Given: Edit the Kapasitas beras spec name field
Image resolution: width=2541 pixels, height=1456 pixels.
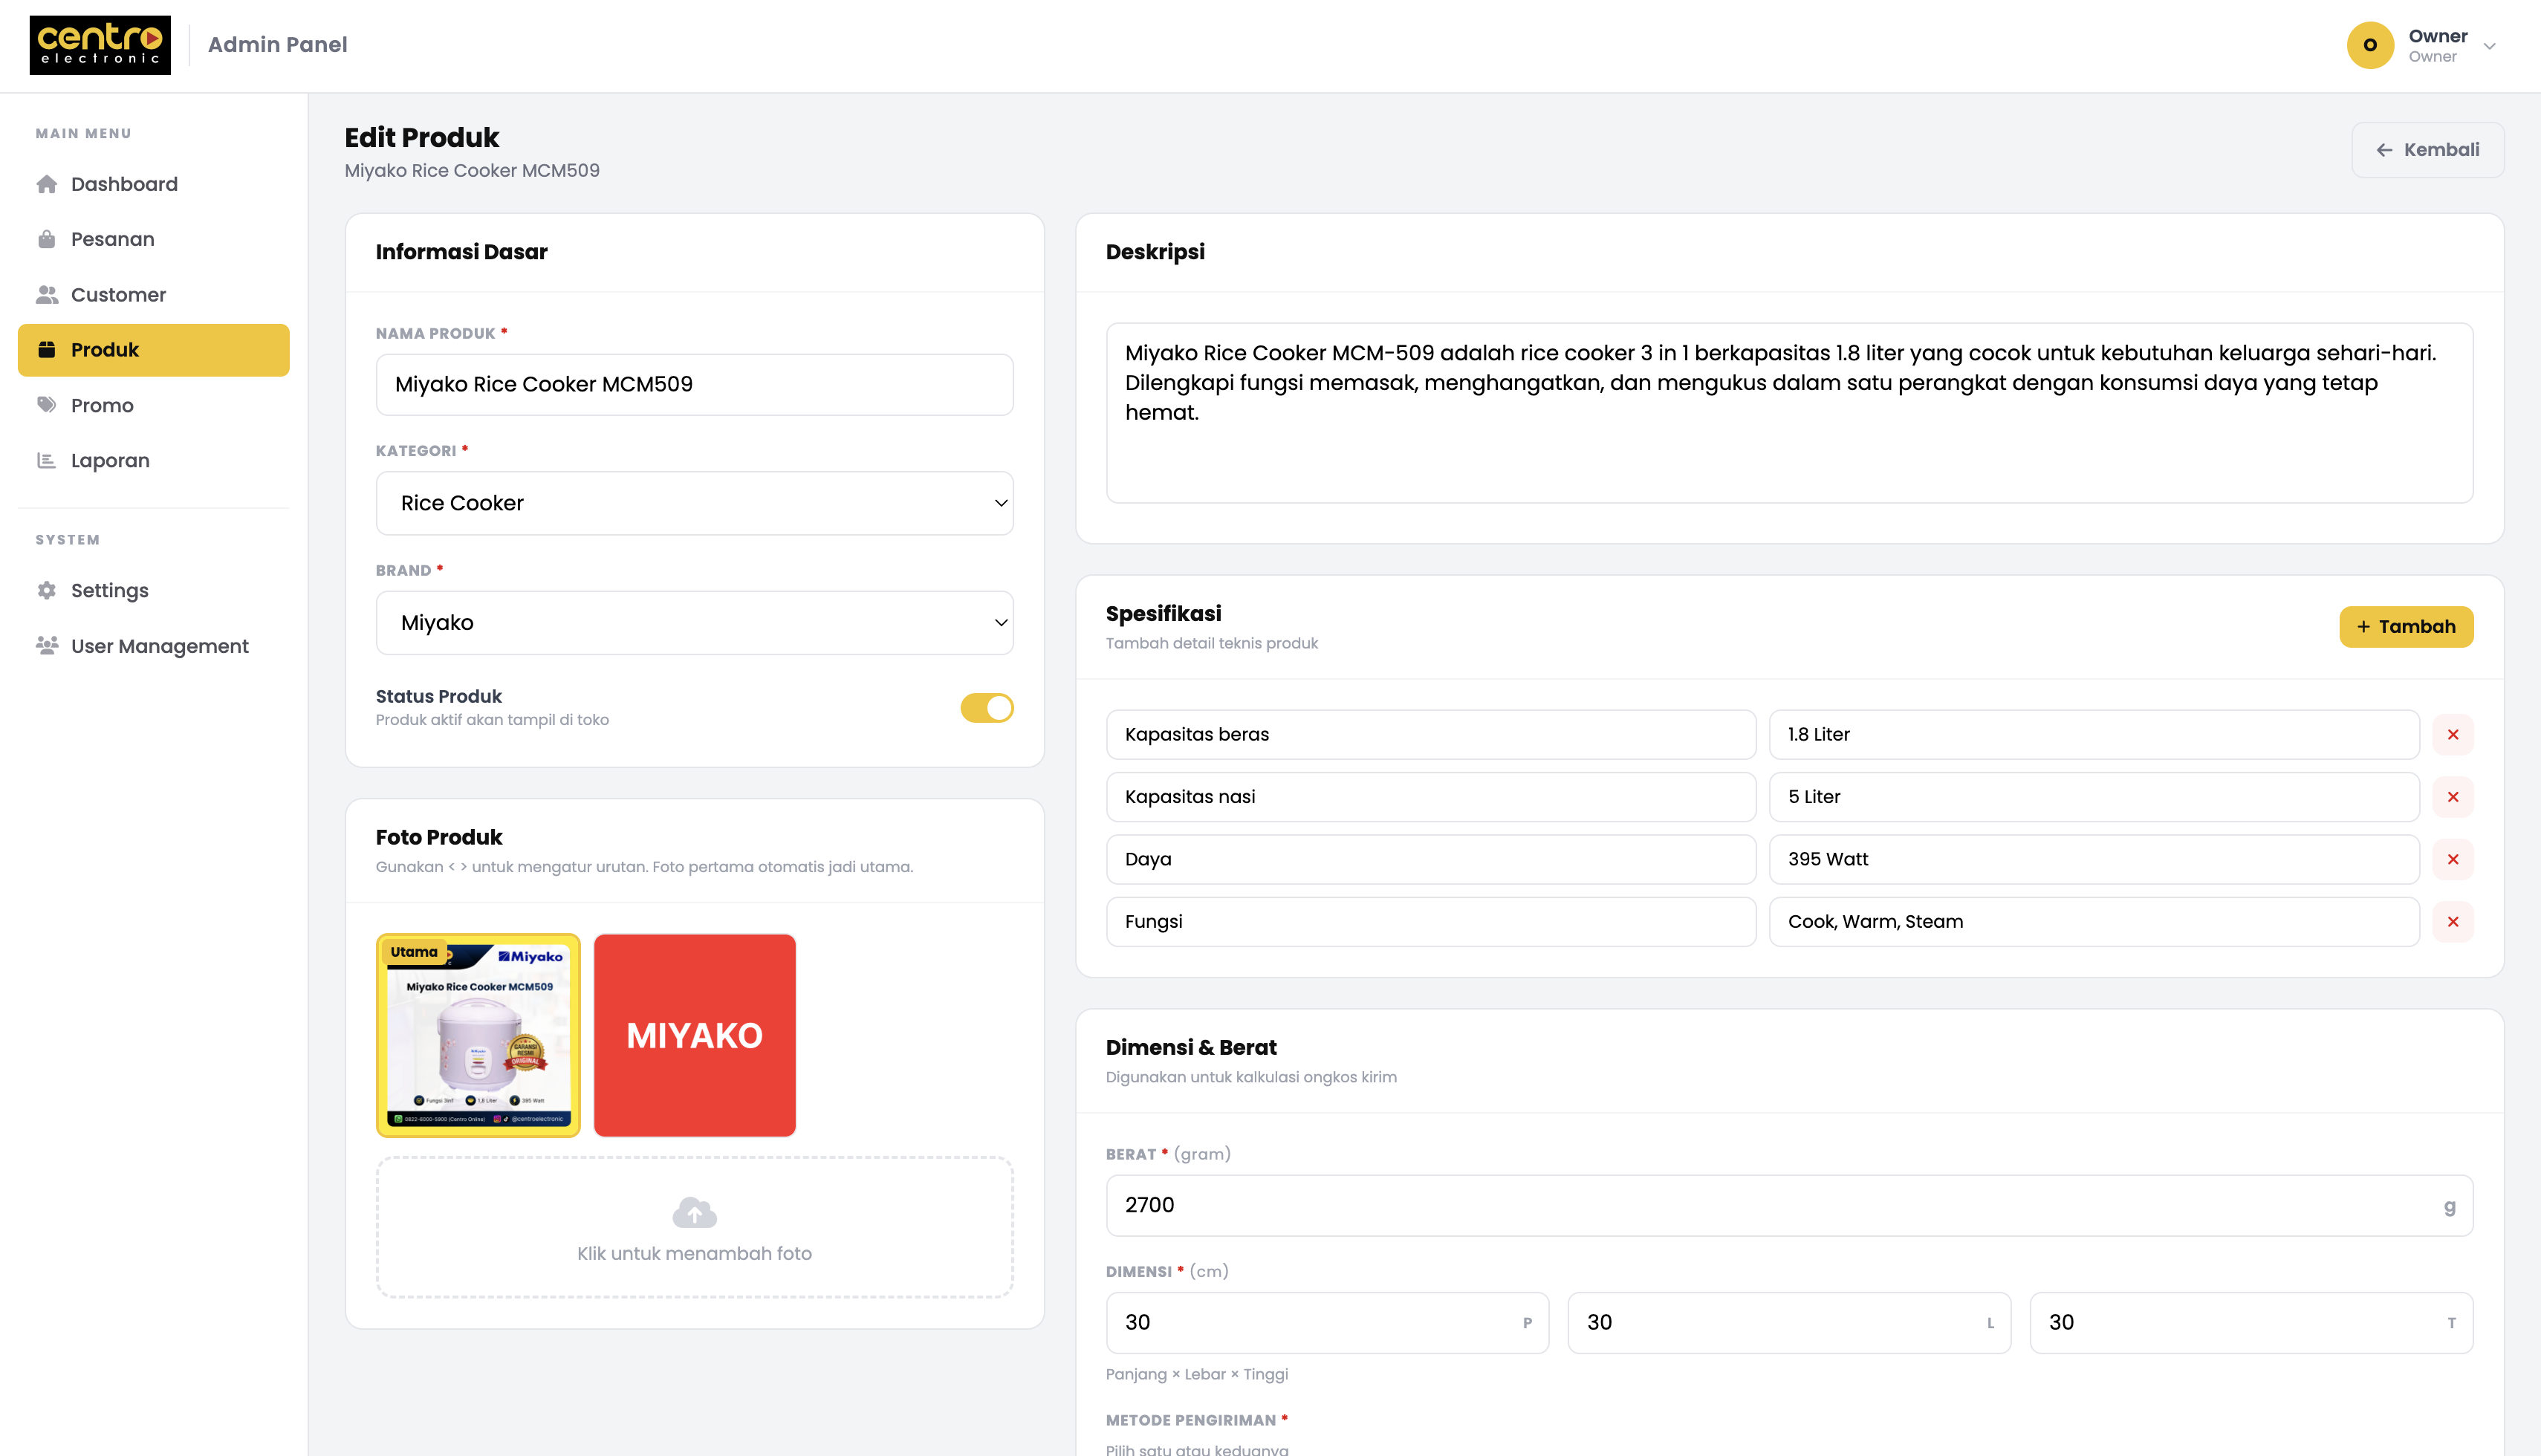Looking at the screenshot, I should 1431,735.
